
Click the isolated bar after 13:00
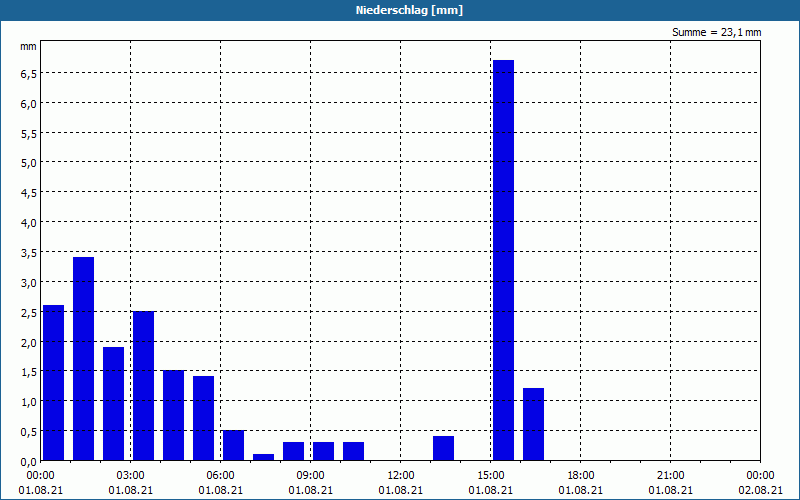[x=443, y=448]
